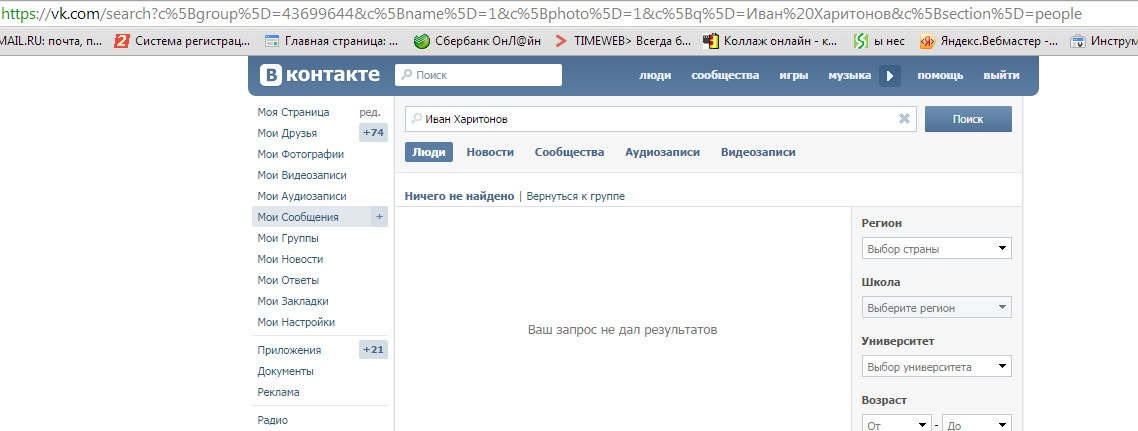
Task: Open the люди header link
Action: pyautogui.click(x=655, y=75)
